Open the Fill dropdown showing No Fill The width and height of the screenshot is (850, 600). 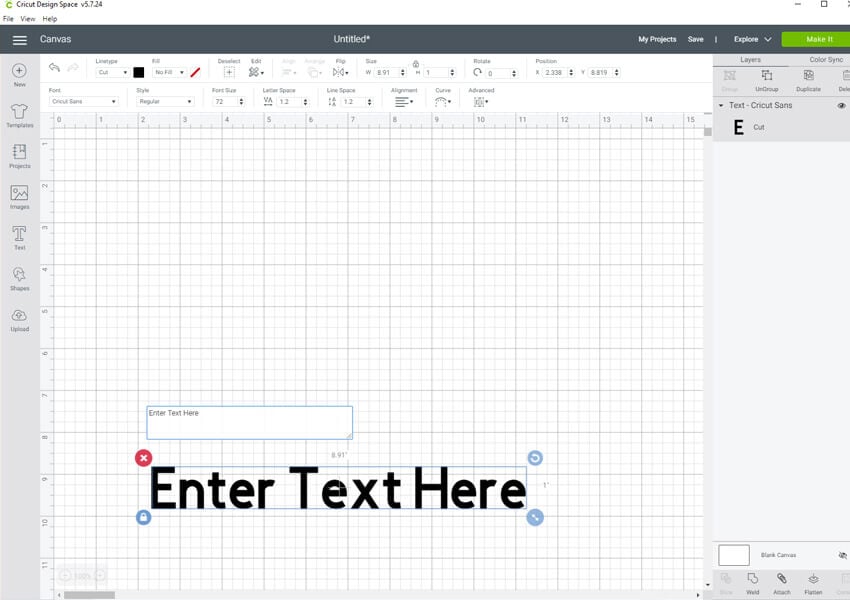[x=169, y=72]
